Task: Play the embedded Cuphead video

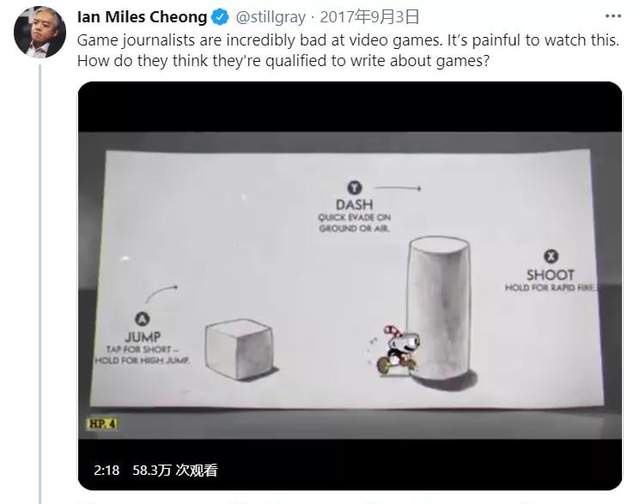Action: [350, 286]
